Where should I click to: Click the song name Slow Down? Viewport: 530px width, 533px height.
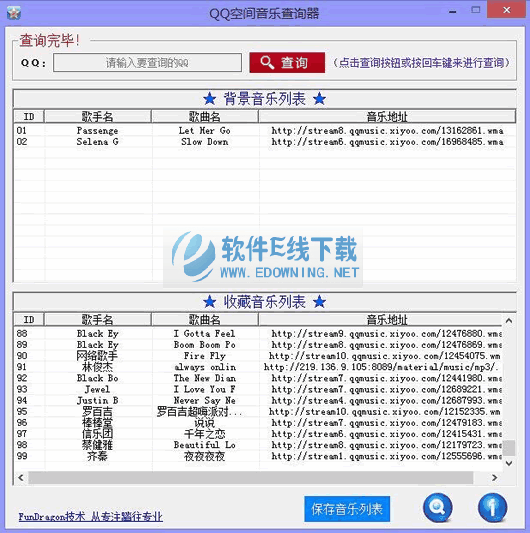[x=205, y=142]
